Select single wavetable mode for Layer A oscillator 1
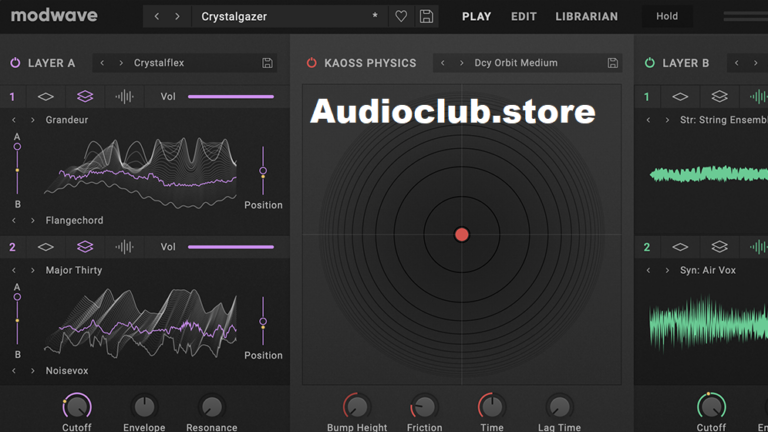This screenshot has width=768, height=432. (46, 97)
